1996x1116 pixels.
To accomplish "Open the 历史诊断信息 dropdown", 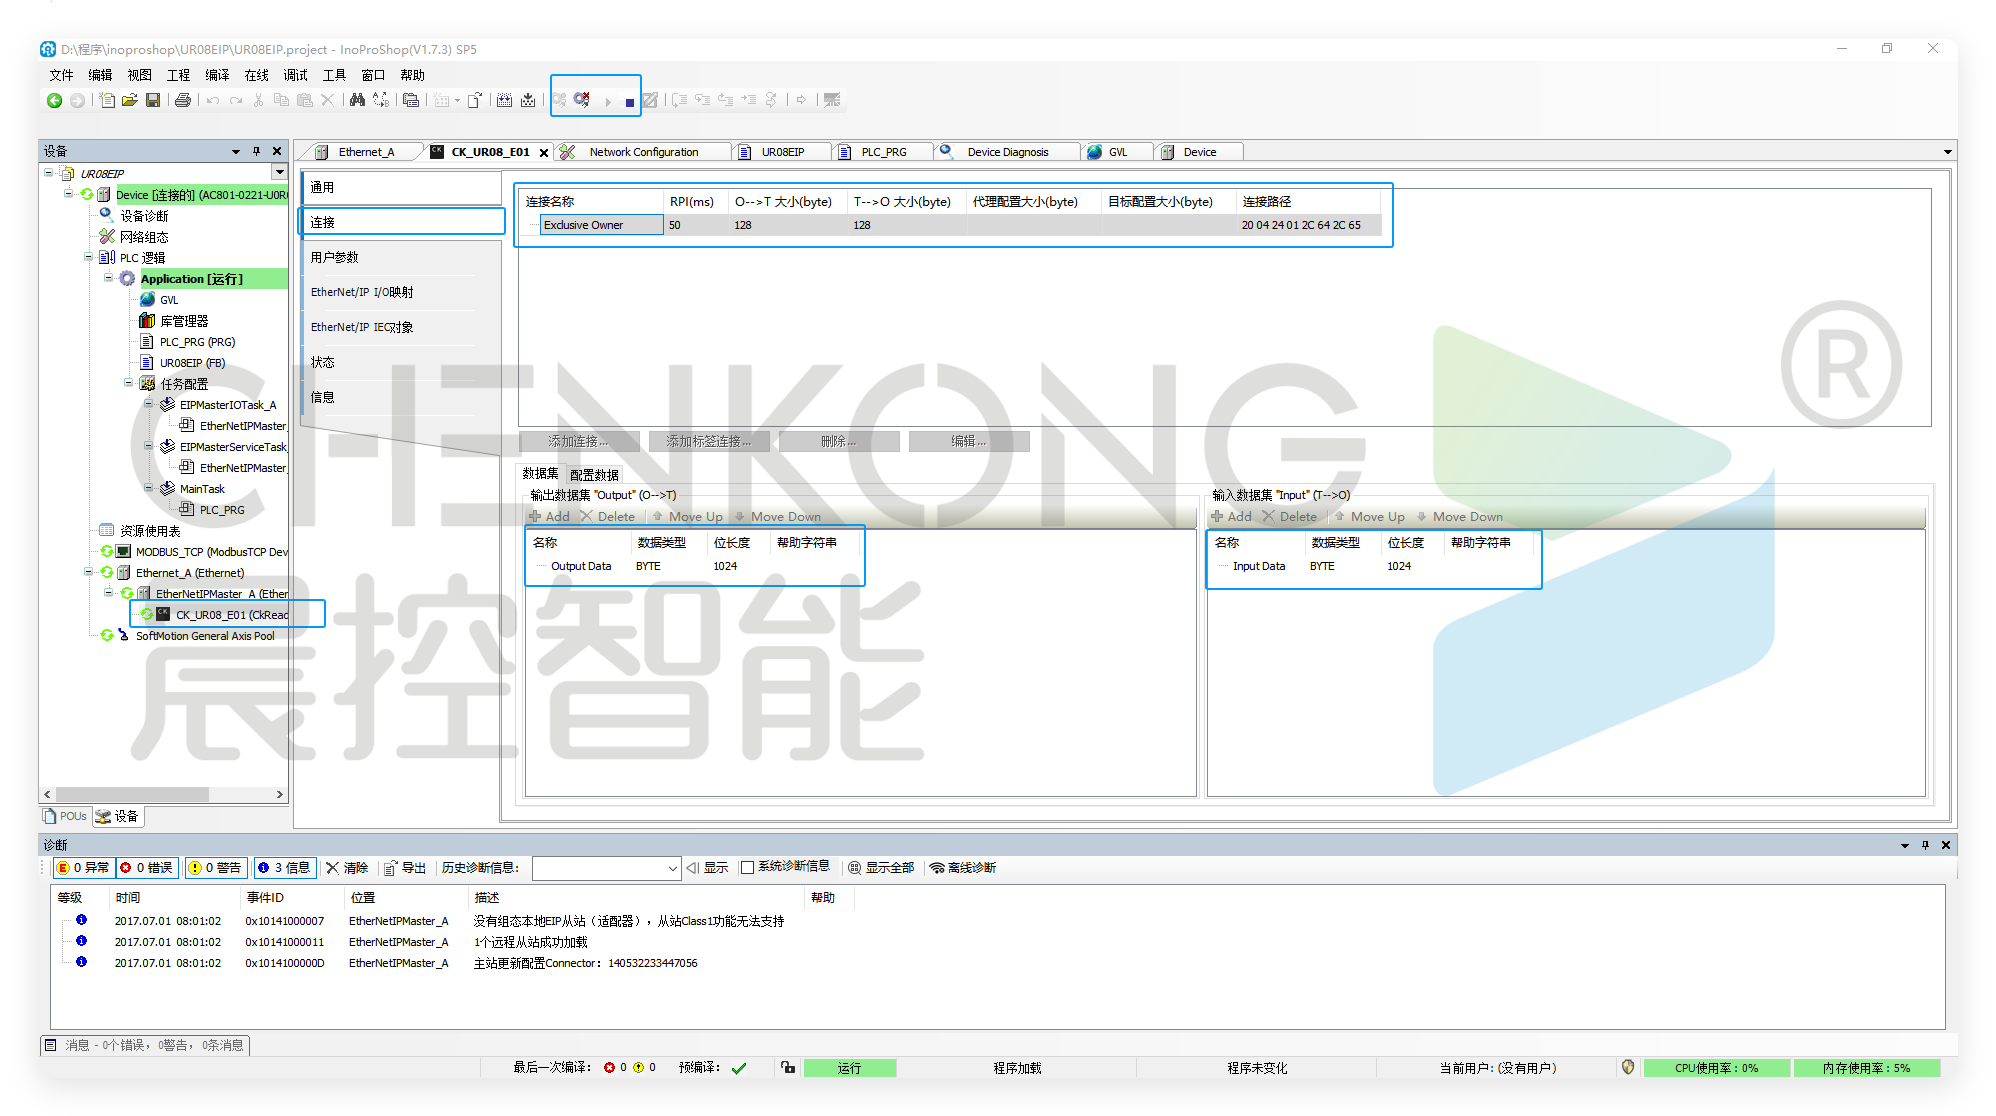I will 672,868.
